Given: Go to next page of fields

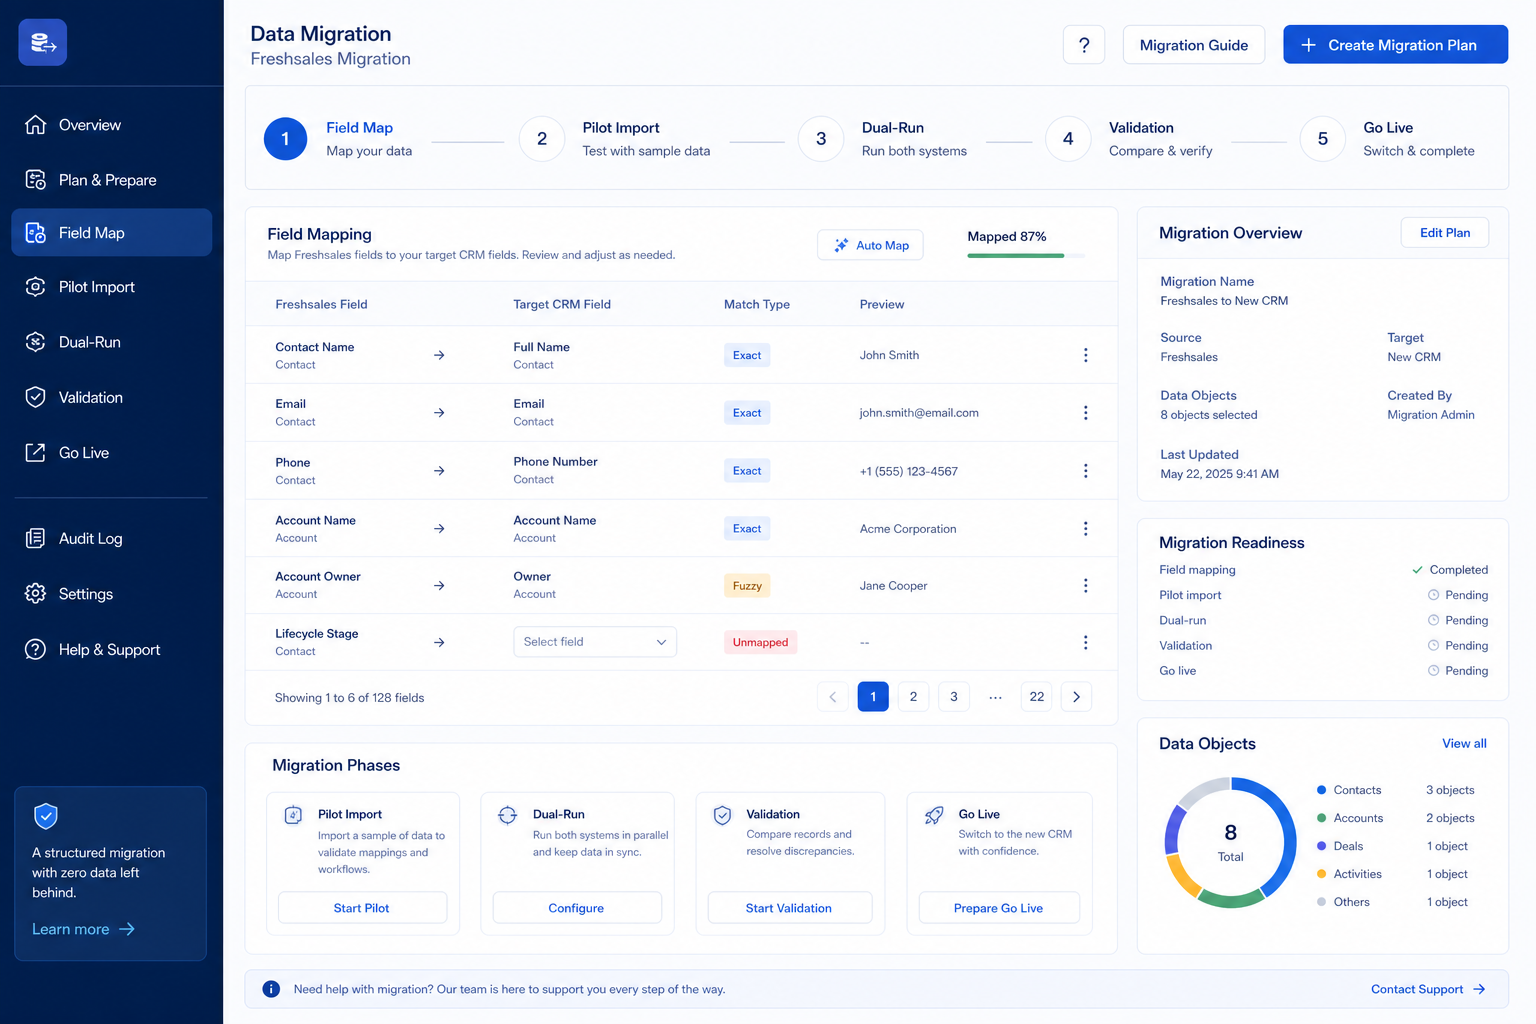Looking at the screenshot, I should point(1076,697).
